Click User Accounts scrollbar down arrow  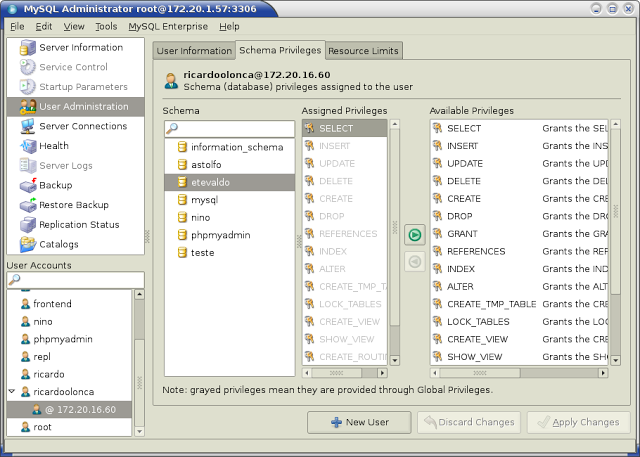coord(139,431)
